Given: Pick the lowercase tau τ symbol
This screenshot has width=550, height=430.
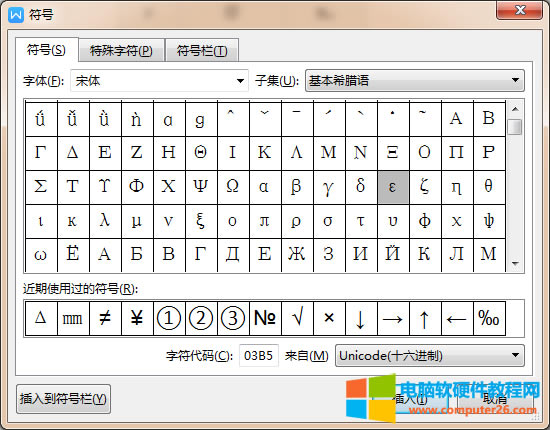Looking at the screenshot, I should (x=361, y=221).
